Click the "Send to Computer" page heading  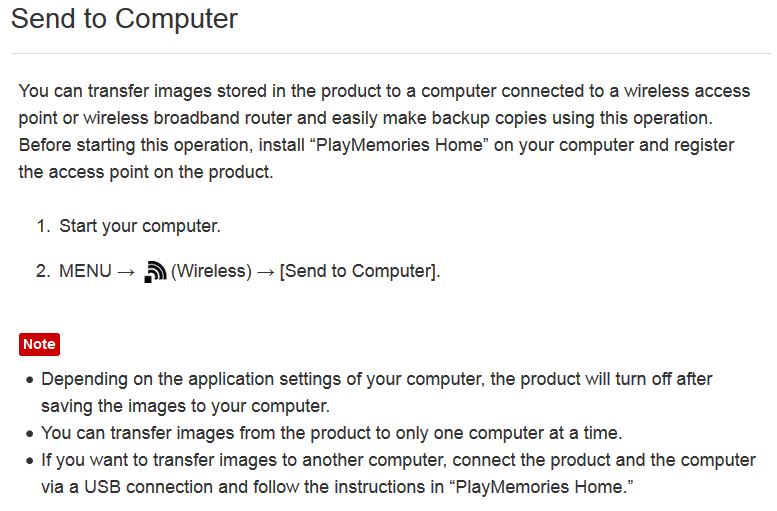point(124,19)
